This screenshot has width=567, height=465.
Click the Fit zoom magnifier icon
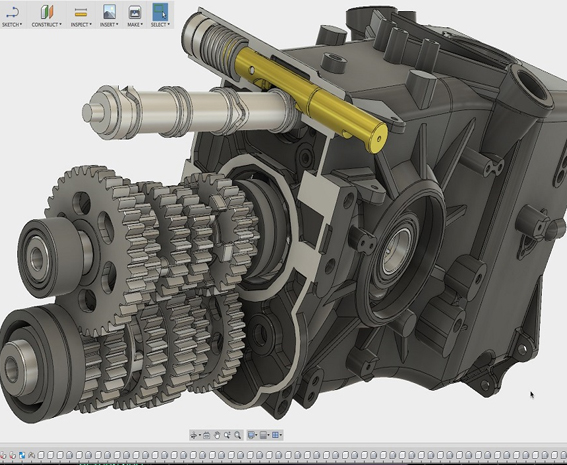click(x=237, y=435)
